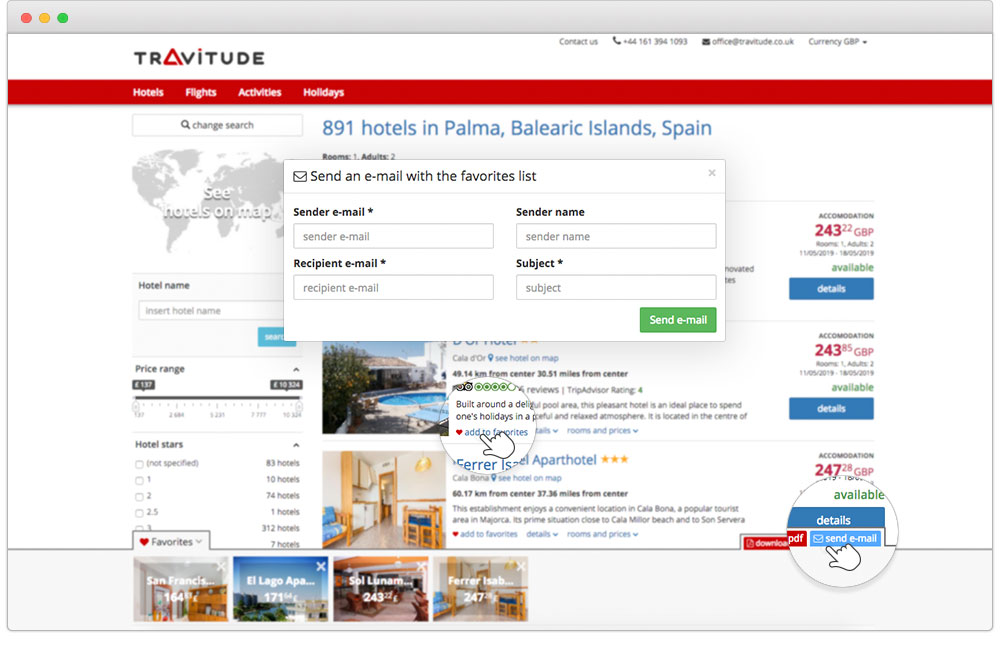Click see hotel on map for Cala d'Or
Screen dimensions: 1000x646
point(526,358)
